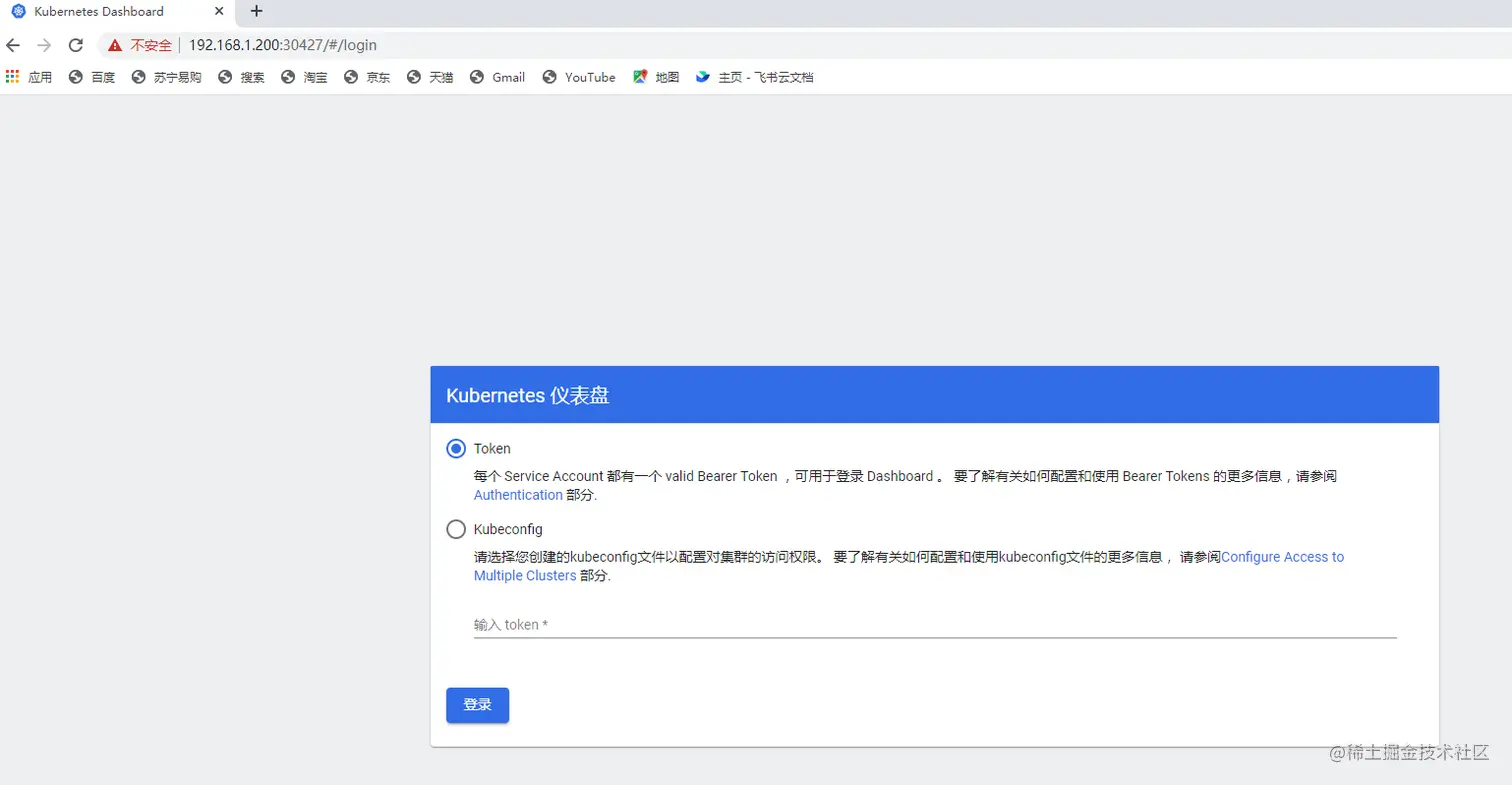Open the 京东 bookmark
The image size is (1512, 785).
click(x=367, y=77)
